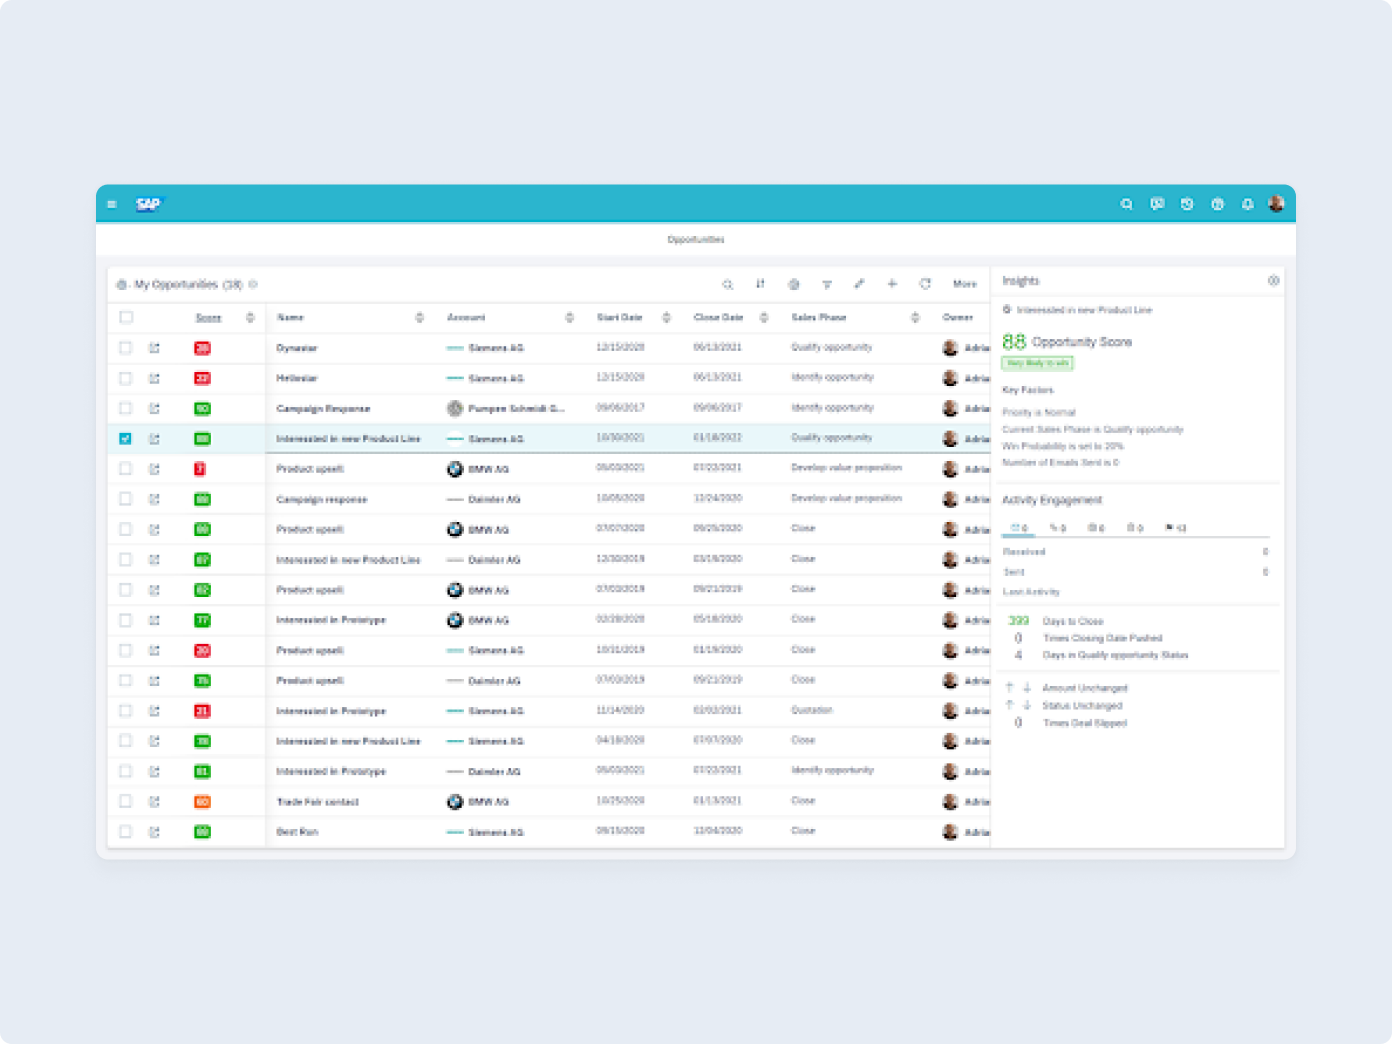The width and height of the screenshot is (1392, 1044).
Task: Click the green score badge in Best Run row
Action: click(x=202, y=831)
